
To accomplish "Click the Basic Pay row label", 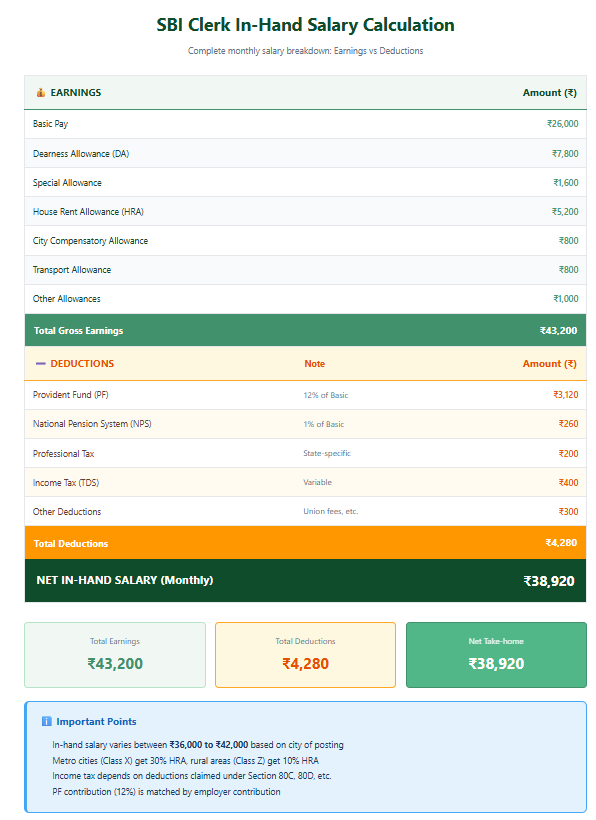I will [50, 124].
